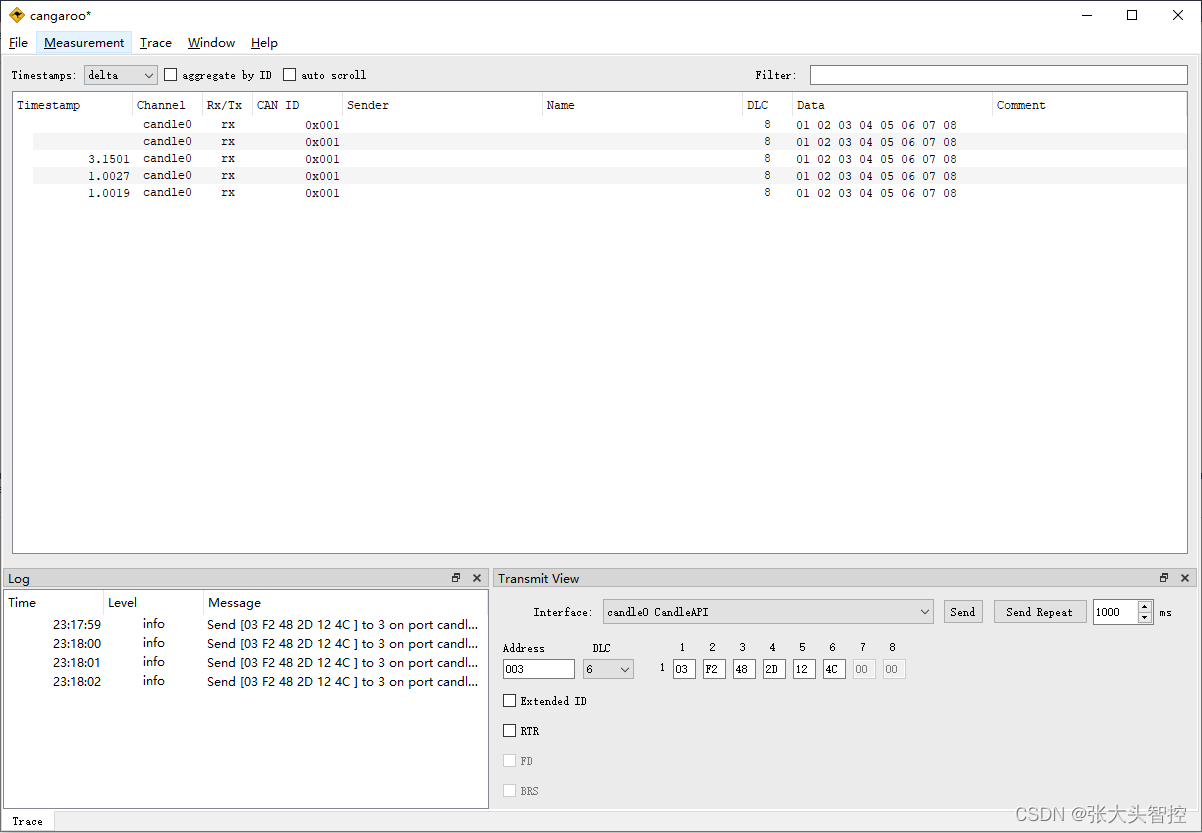
Task: Enable aggregate by ID
Action: pos(170,74)
